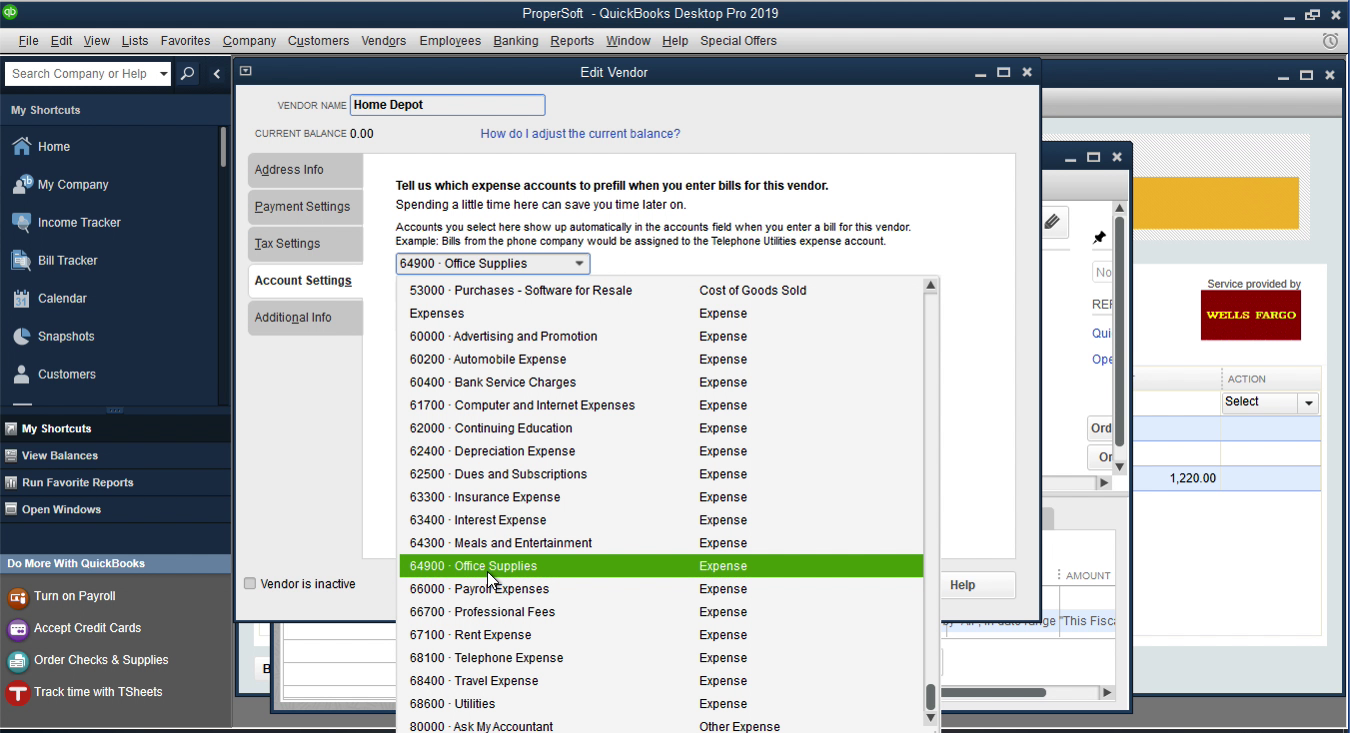Viewport: 1350px width, 733px height.
Task: Select 66000 Payroll Expenses account
Action: tap(660, 590)
